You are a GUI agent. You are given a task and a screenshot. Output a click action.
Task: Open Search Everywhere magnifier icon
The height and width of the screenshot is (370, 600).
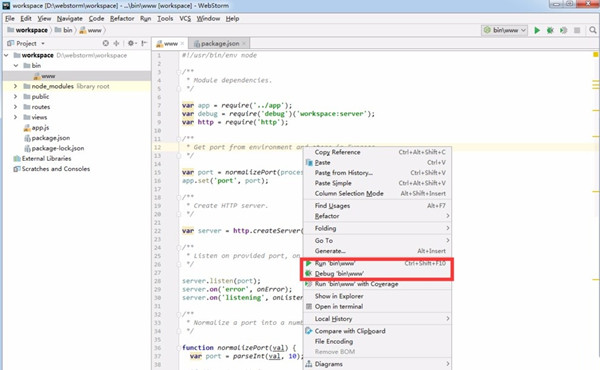(x=593, y=30)
